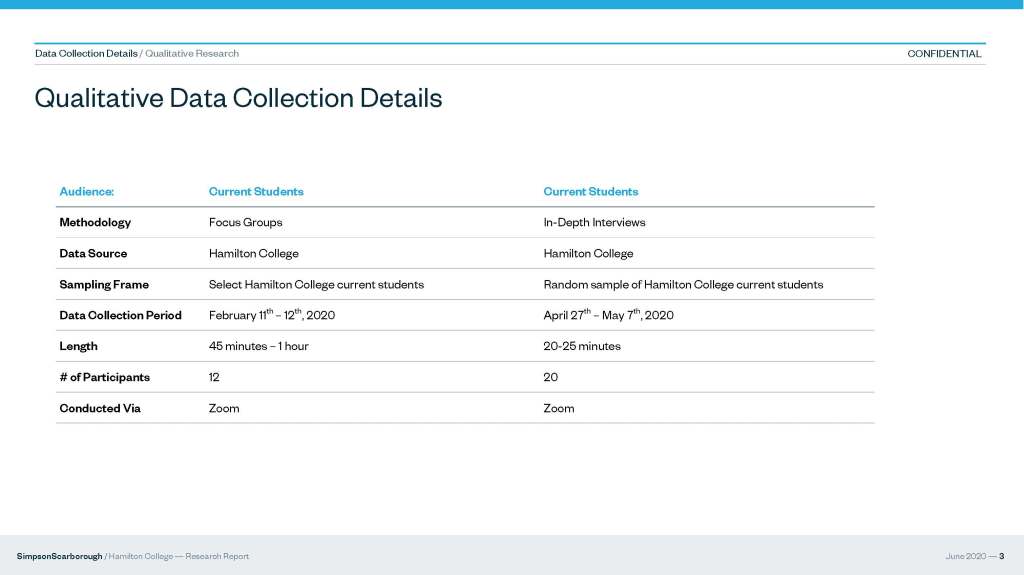The height and width of the screenshot is (575, 1024).
Task: Click the April 27th – May 7th date cell
Action: coord(608,315)
